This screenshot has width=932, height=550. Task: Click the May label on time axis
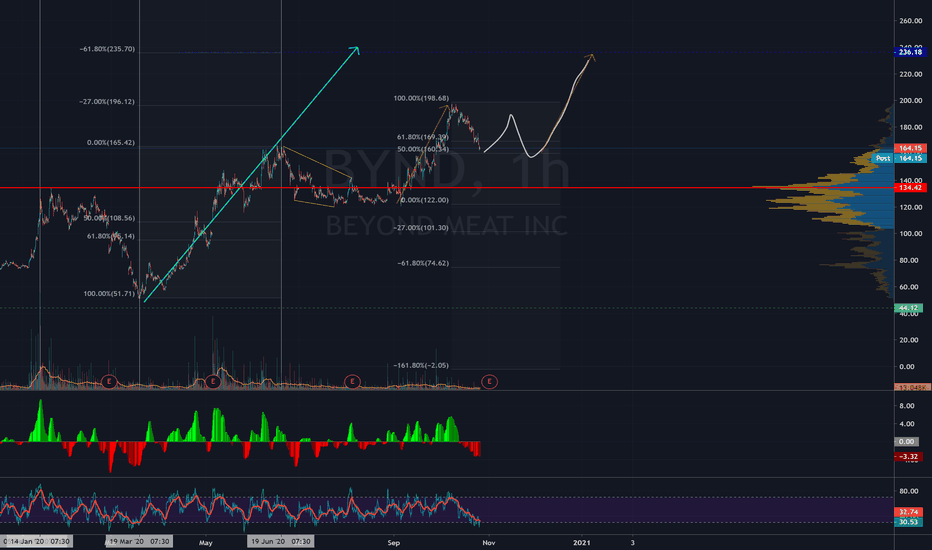click(x=206, y=543)
